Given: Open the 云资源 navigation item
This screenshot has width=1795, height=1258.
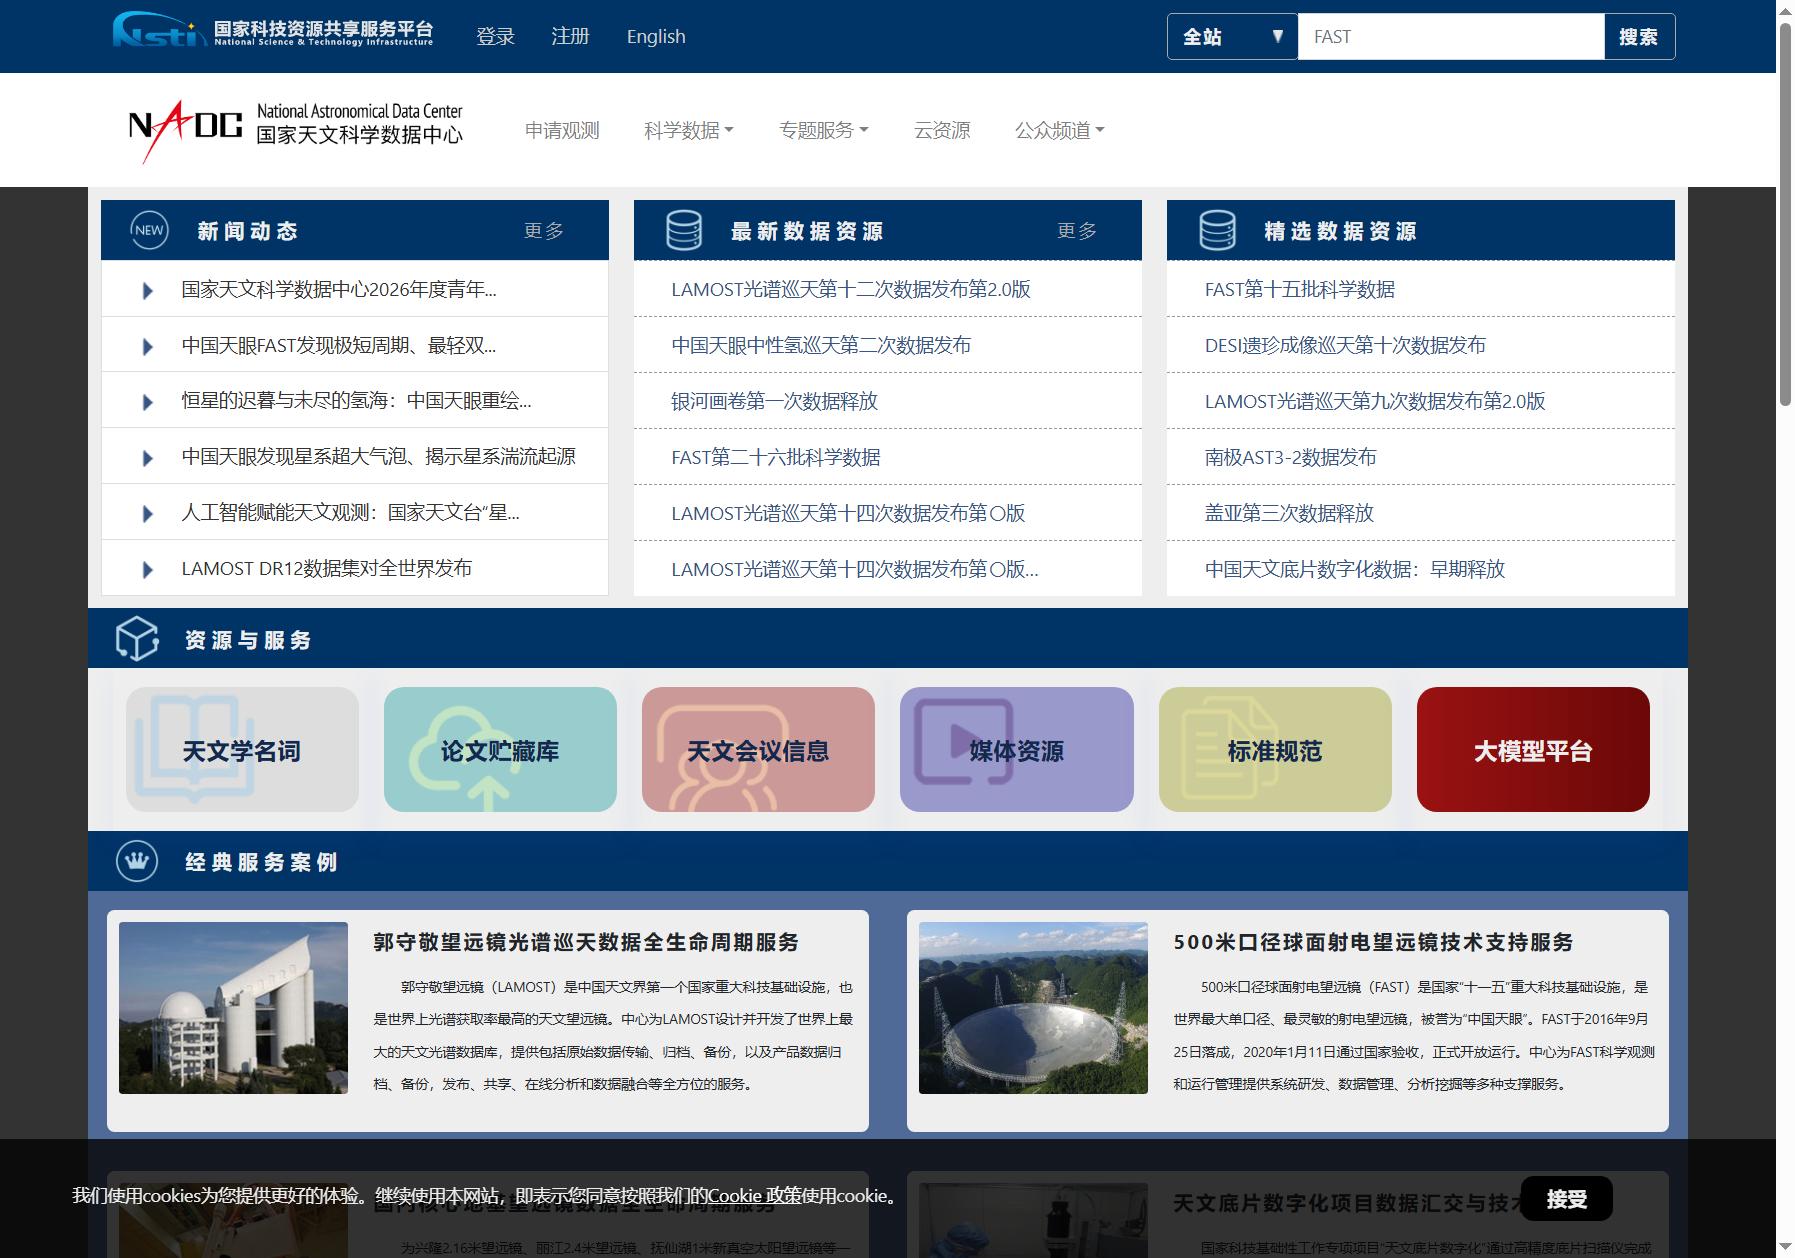Looking at the screenshot, I should pyautogui.click(x=942, y=130).
